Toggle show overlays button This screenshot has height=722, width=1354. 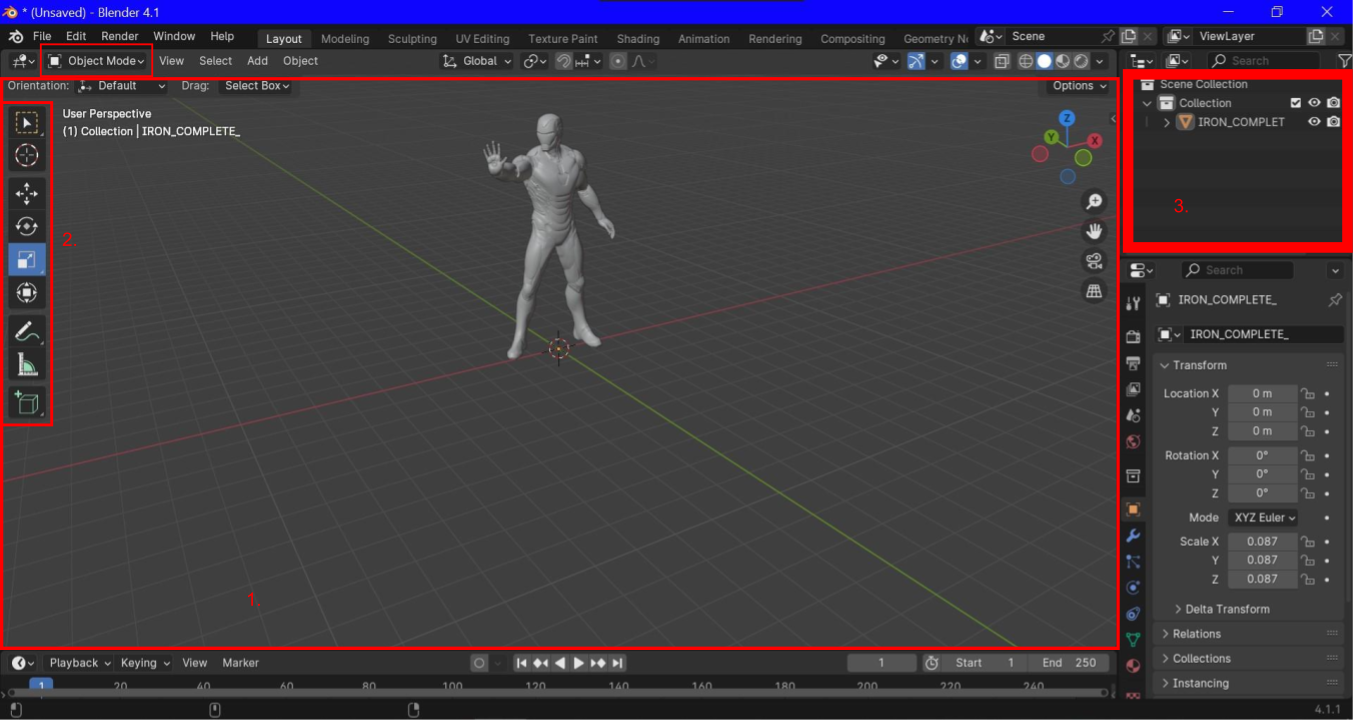pyautogui.click(x=959, y=61)
